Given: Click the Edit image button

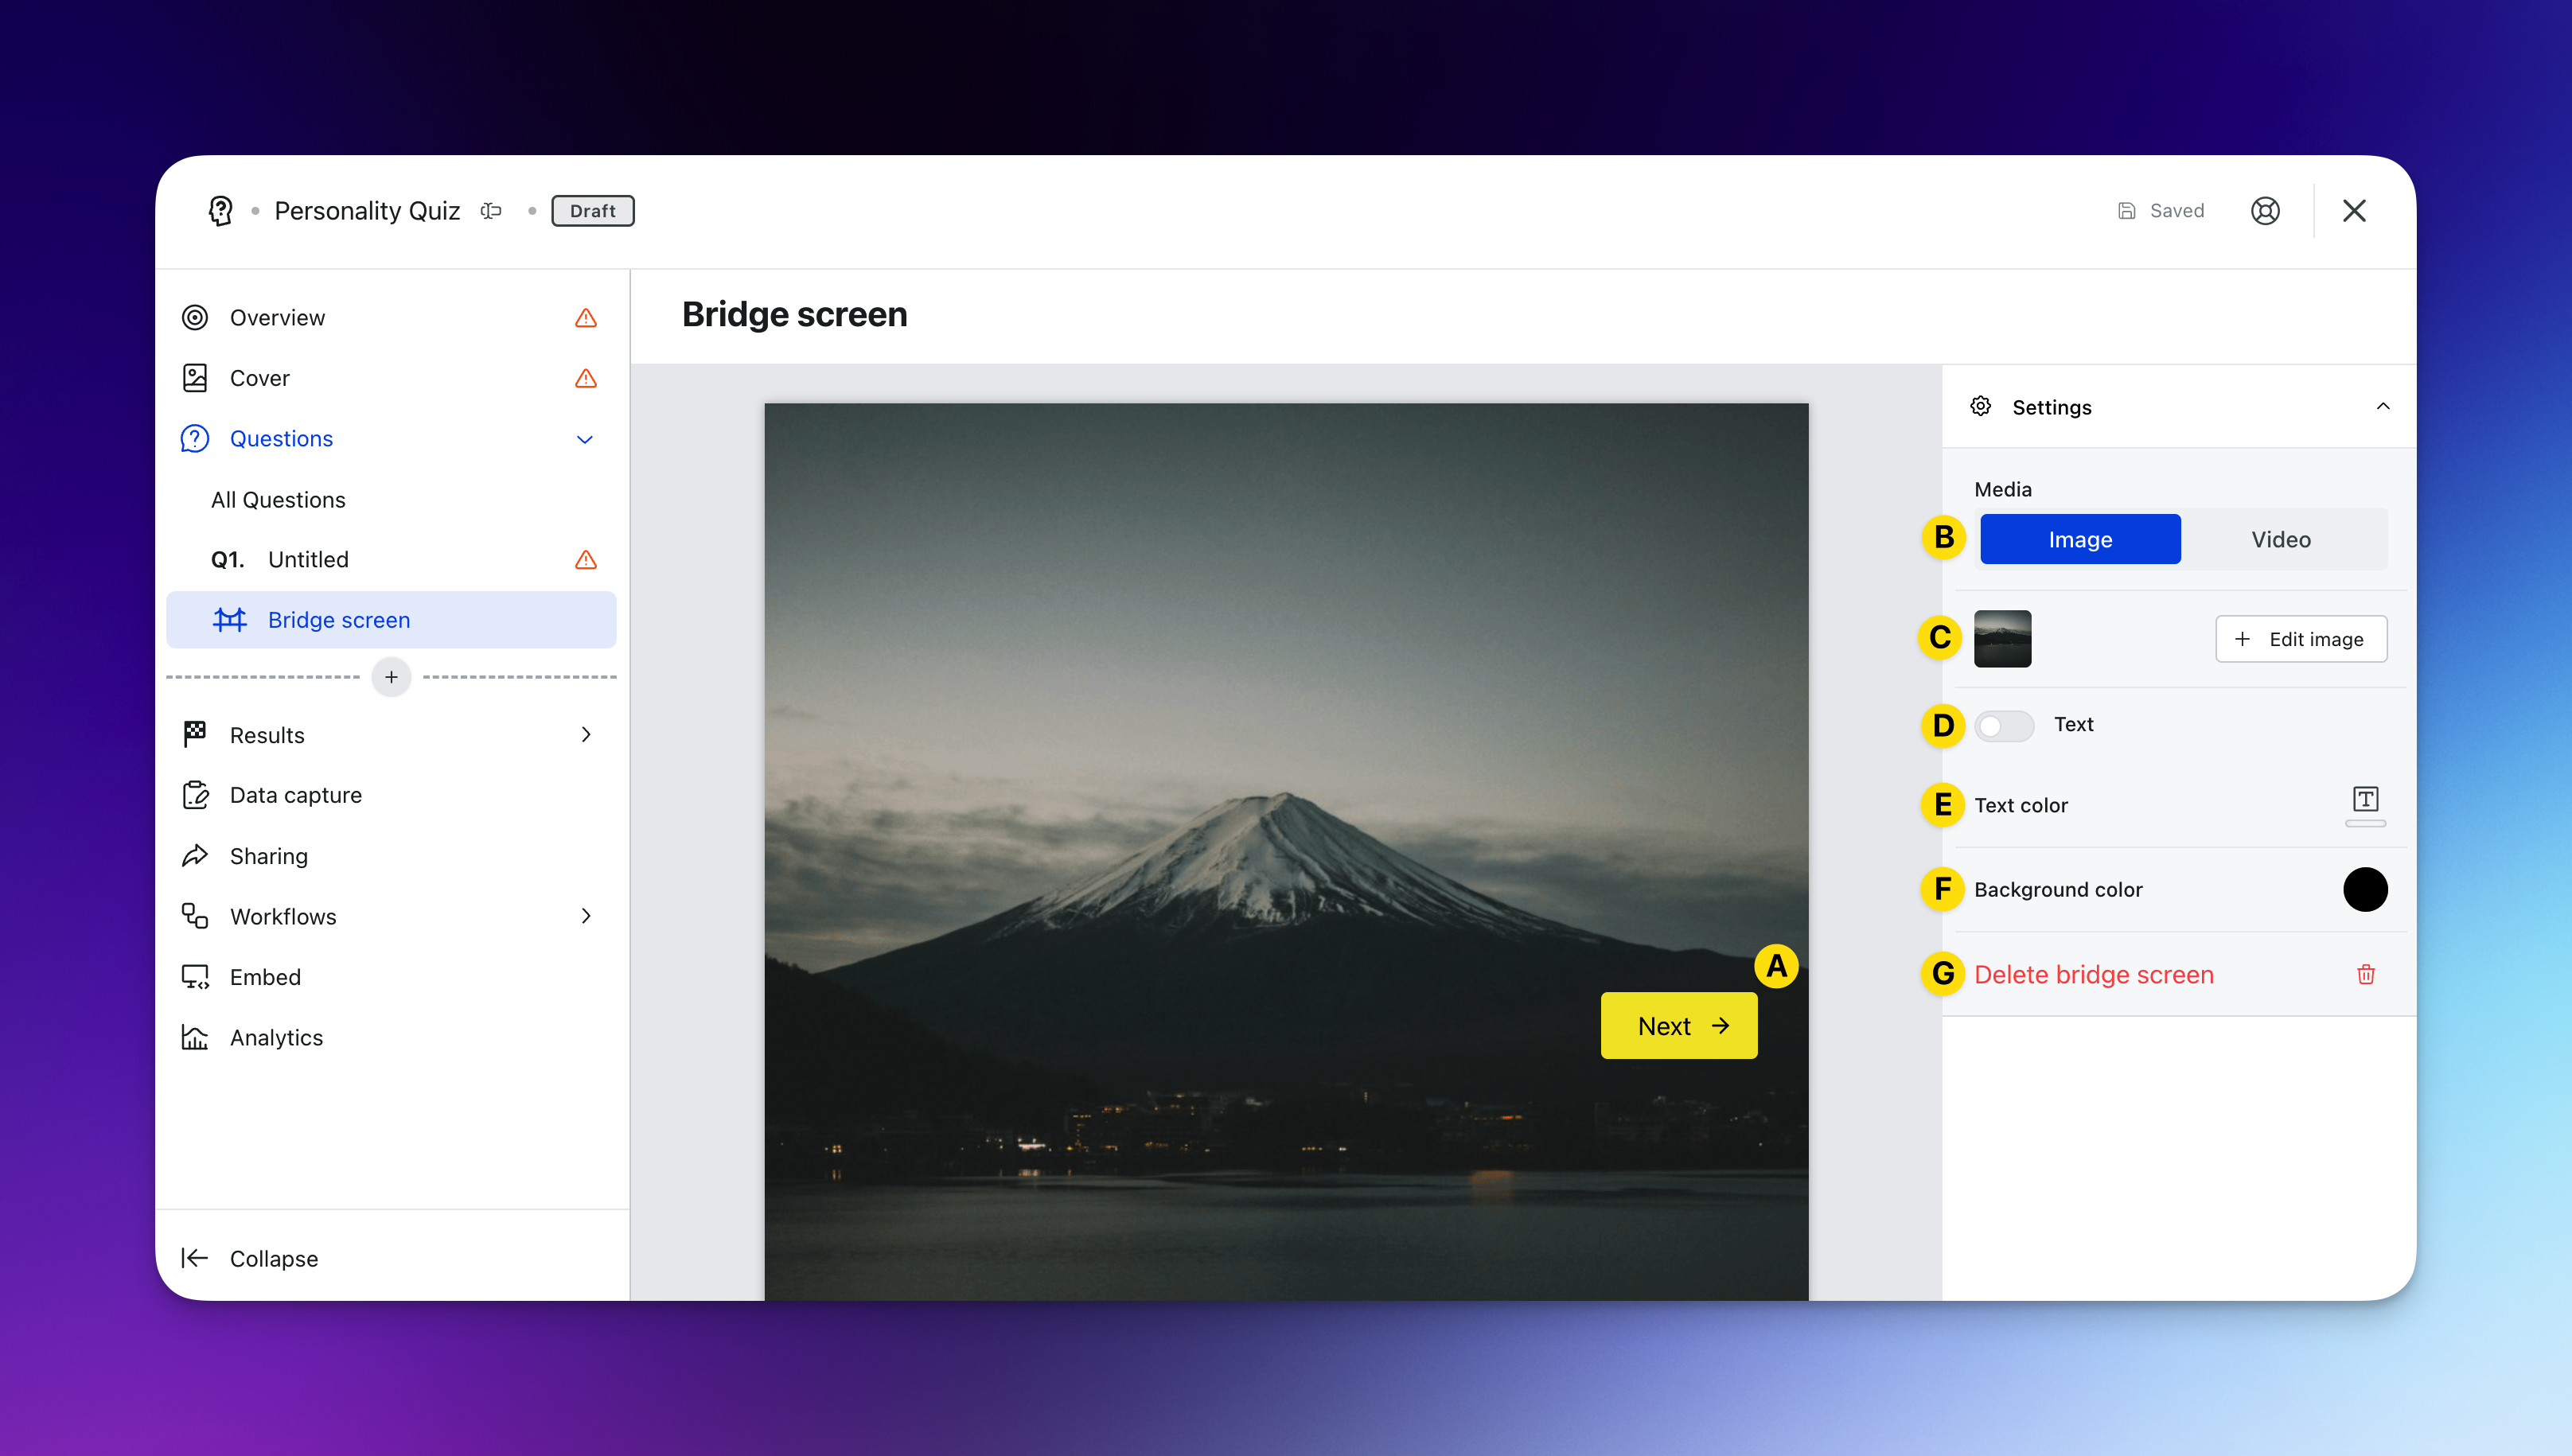Looking at the screenshot, I should [x=2300, y=639].
